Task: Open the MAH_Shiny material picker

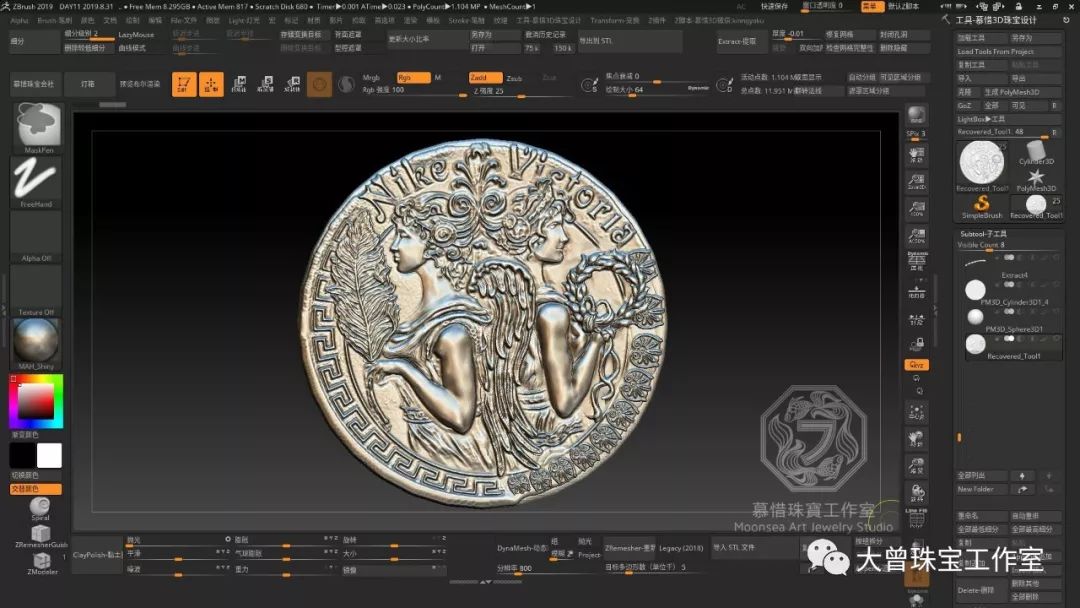Action: click(36, 344)
